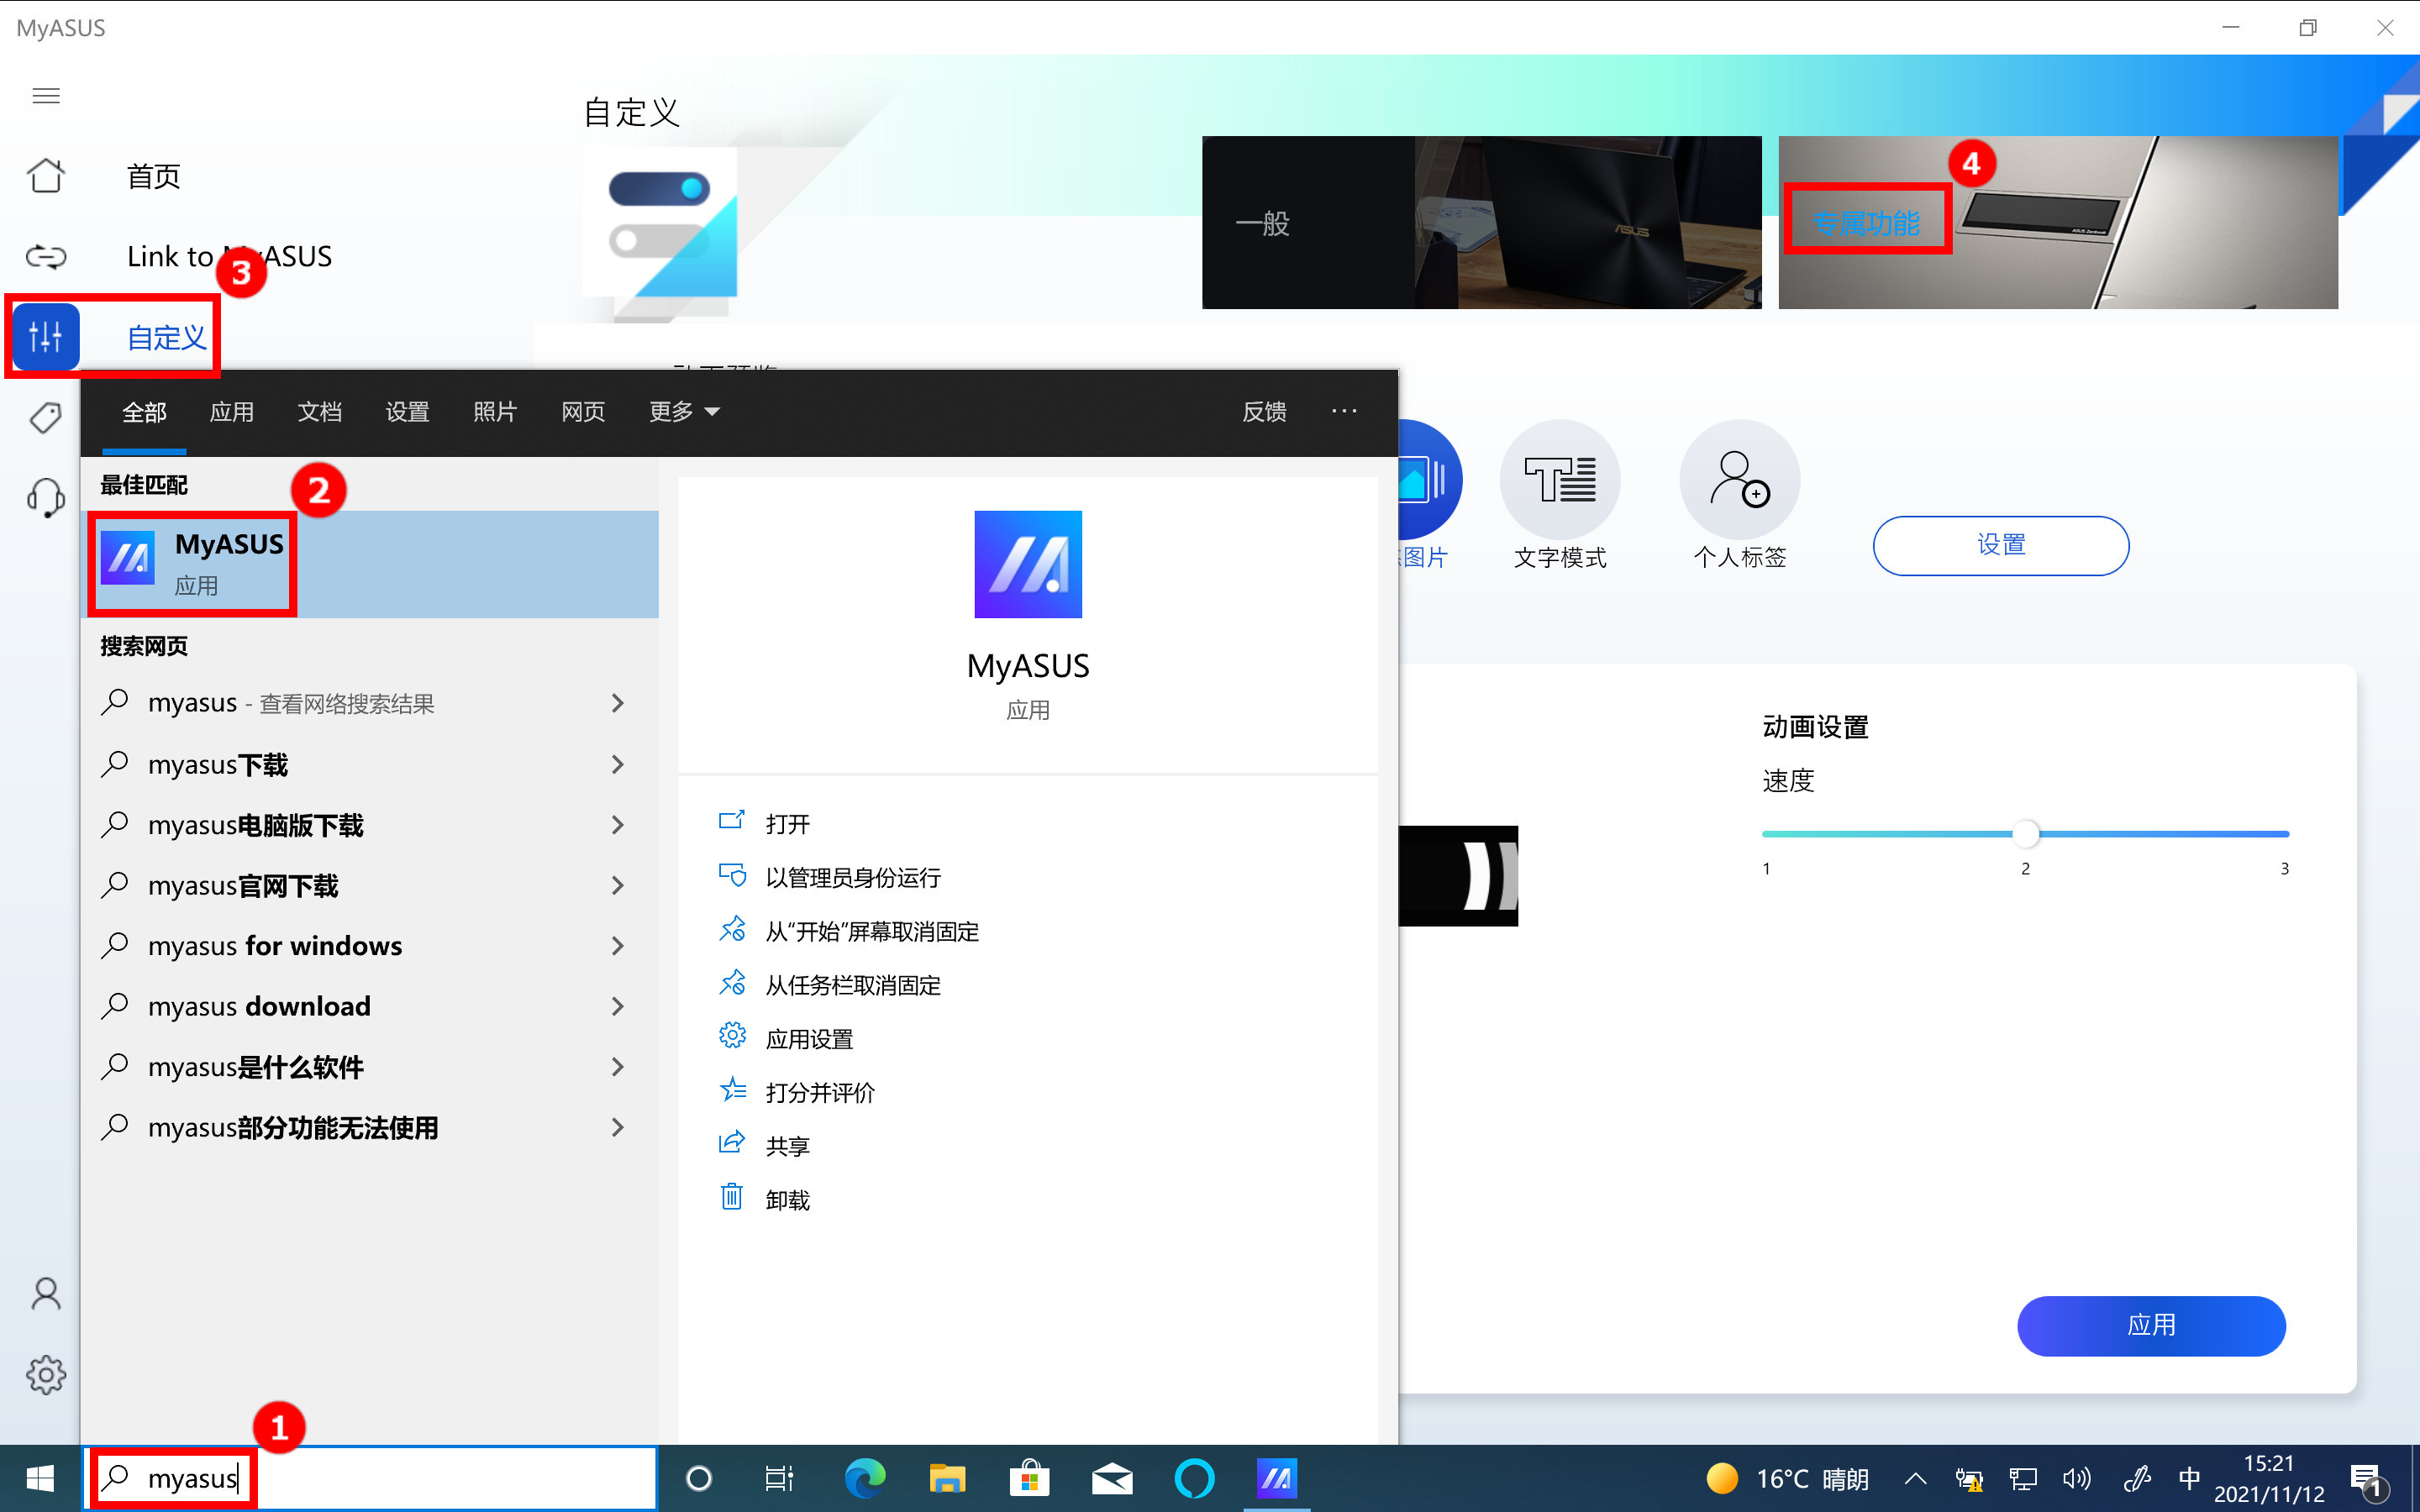2420x1512 pixels.
Task: Expand arrow for myasus电脑版下载 suggestion
Action: point(617,825)
